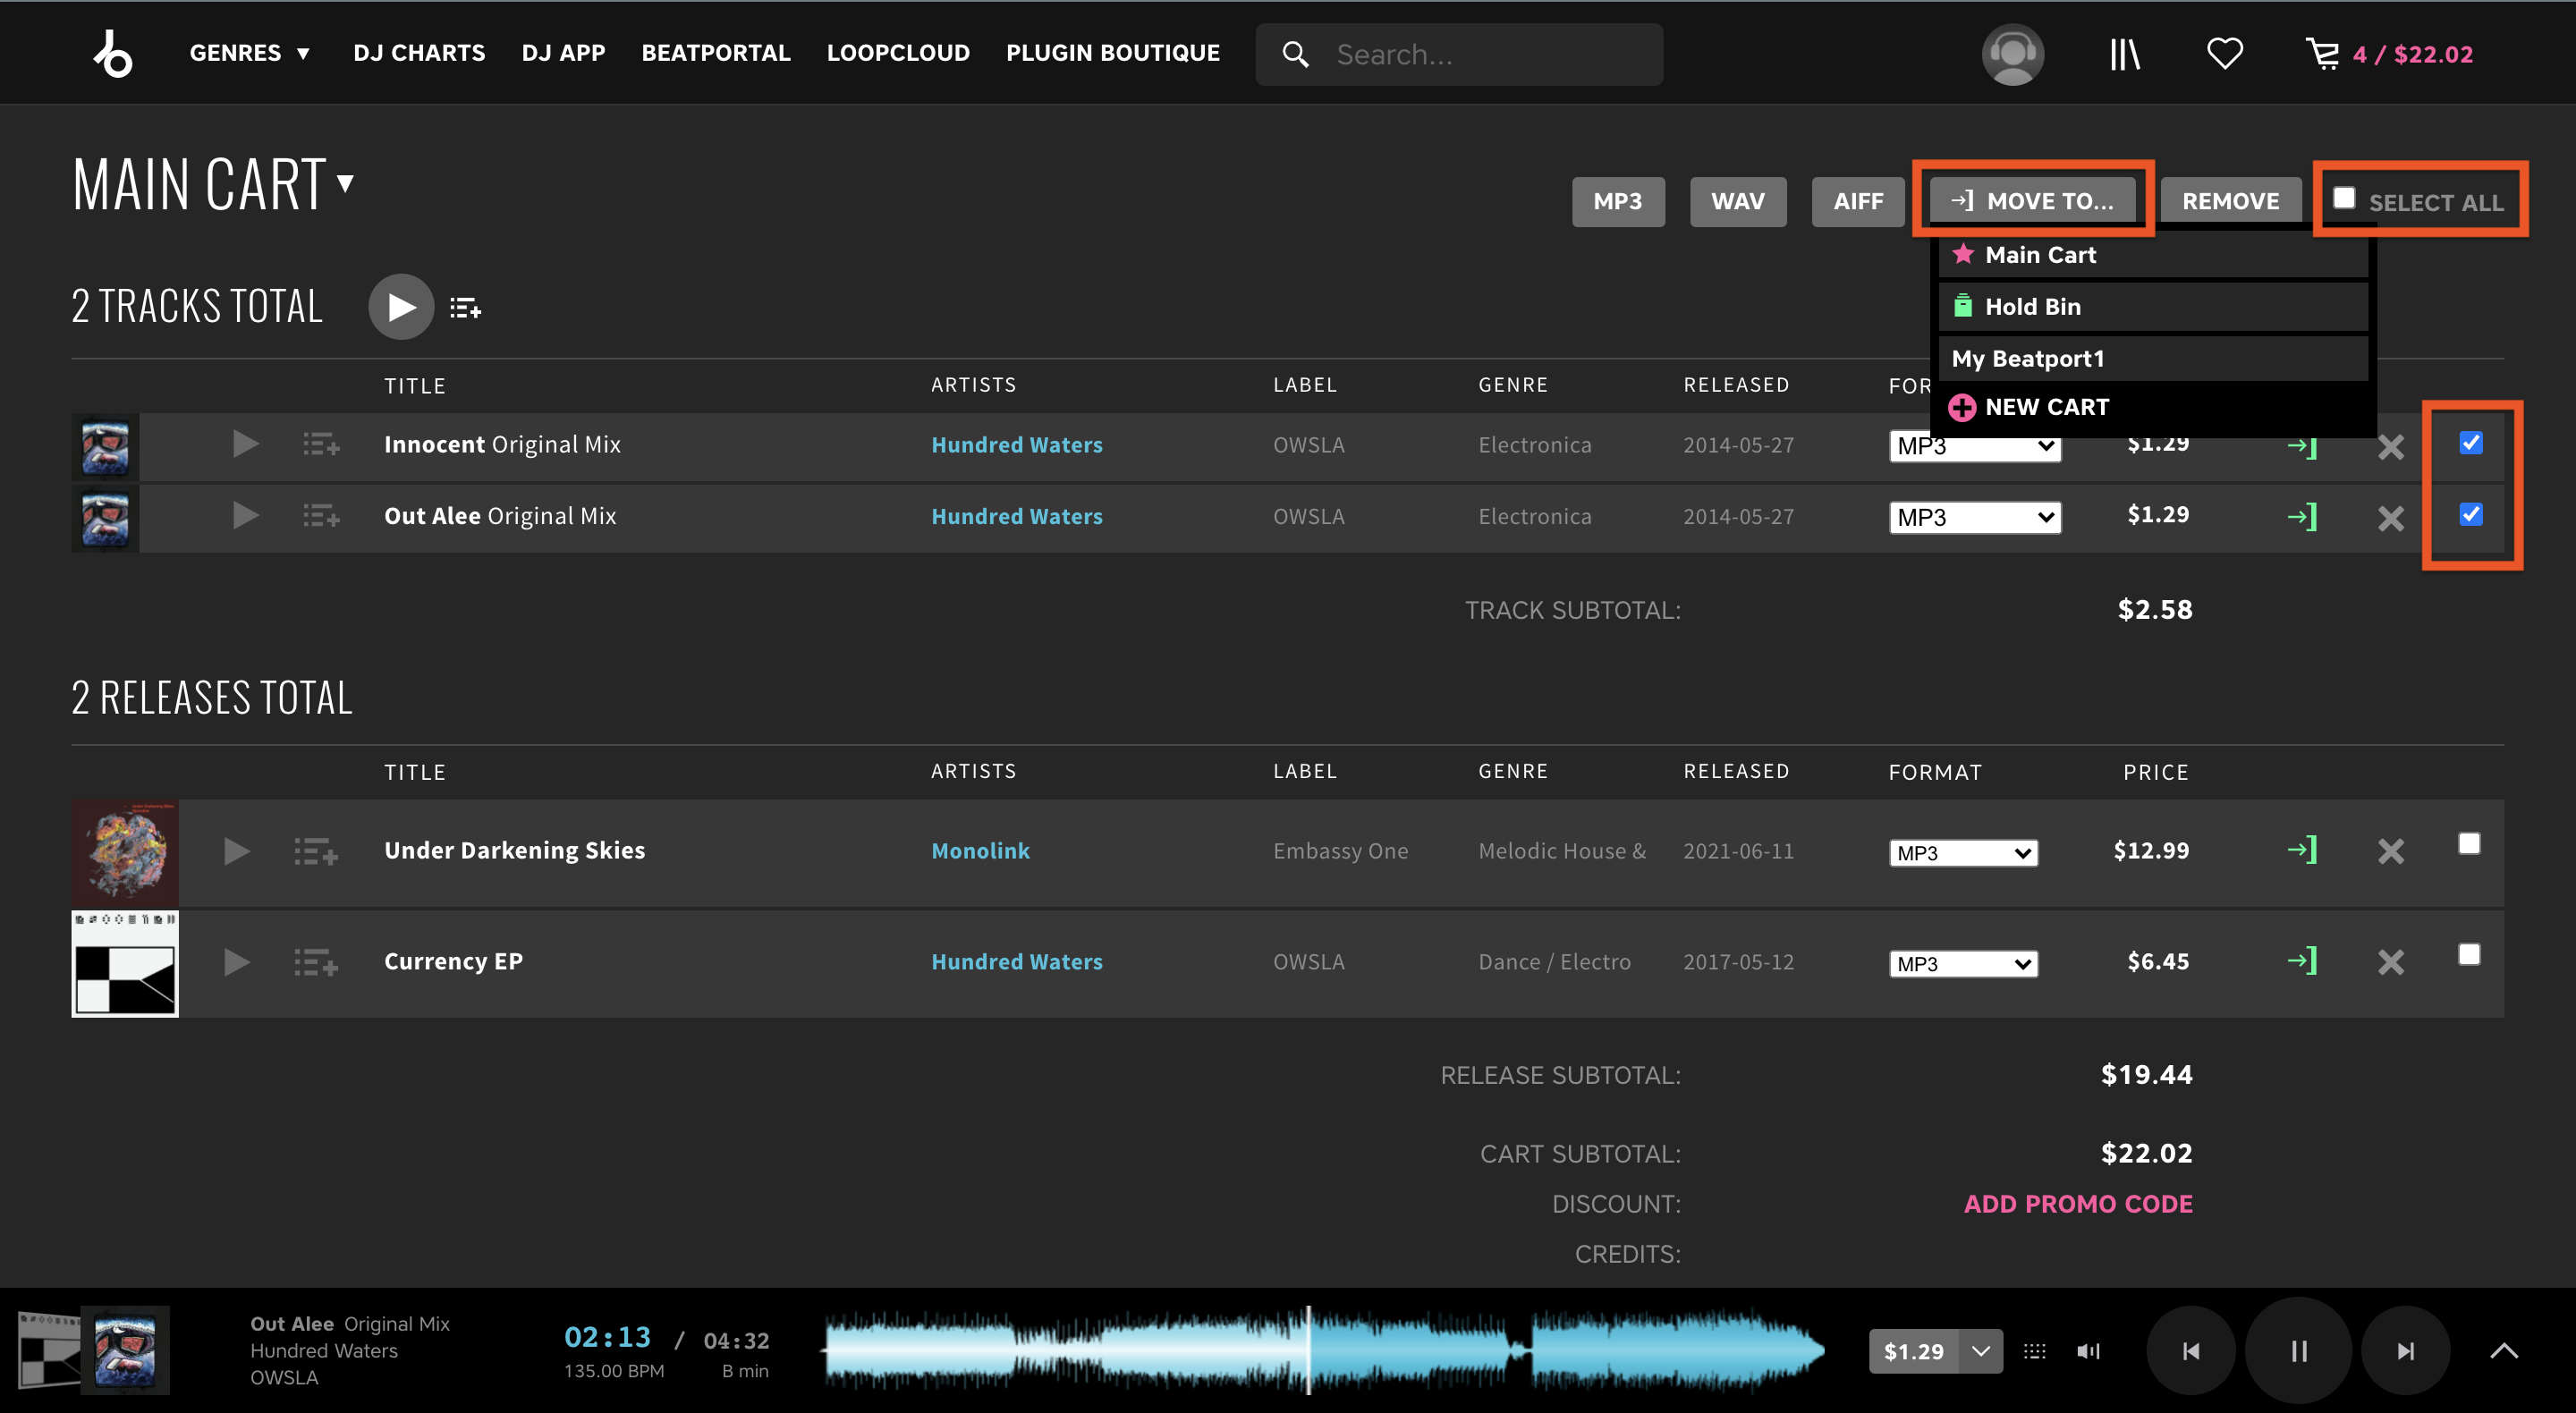The height and width of the screenshot is (1413, 2576).
Task: Open the Genres dropdown menu
Action: pos(250,53)
